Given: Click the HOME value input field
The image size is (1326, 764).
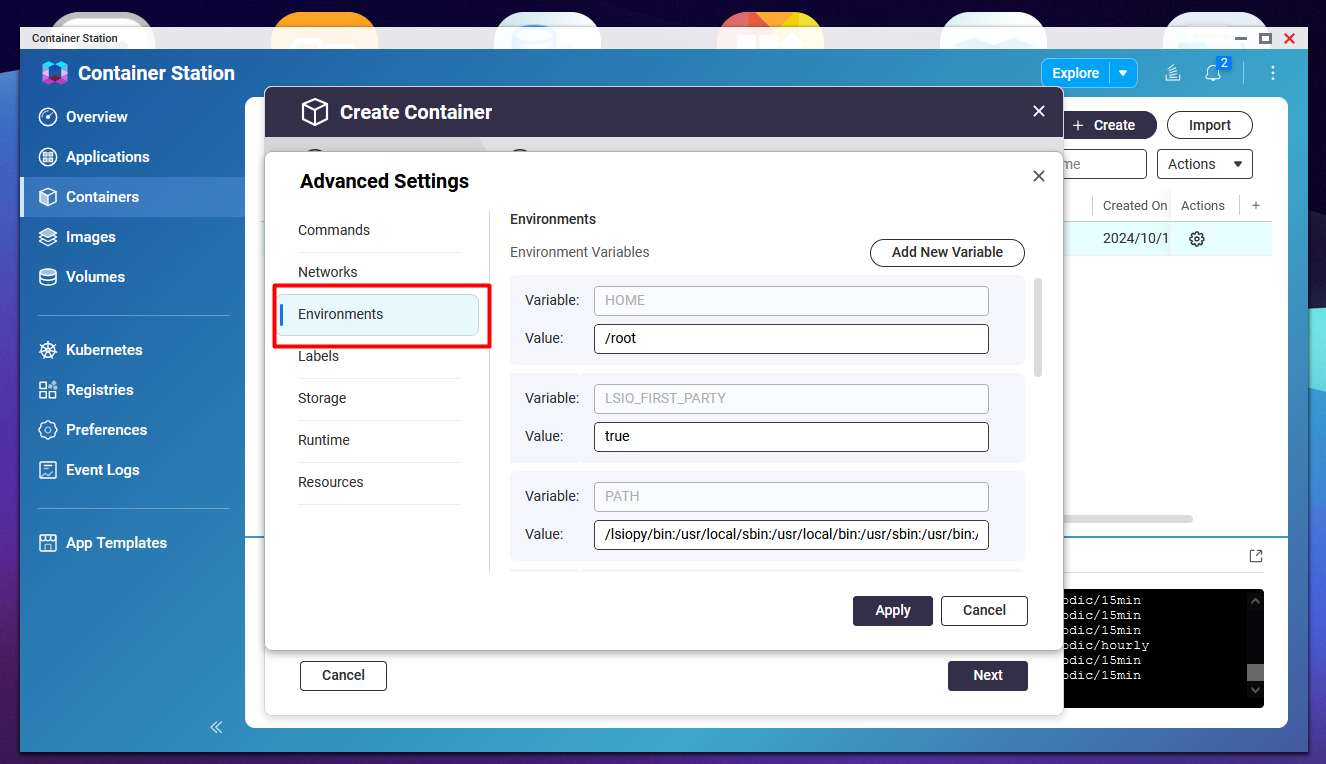Looking at the screenshot, I should point(790,338).
